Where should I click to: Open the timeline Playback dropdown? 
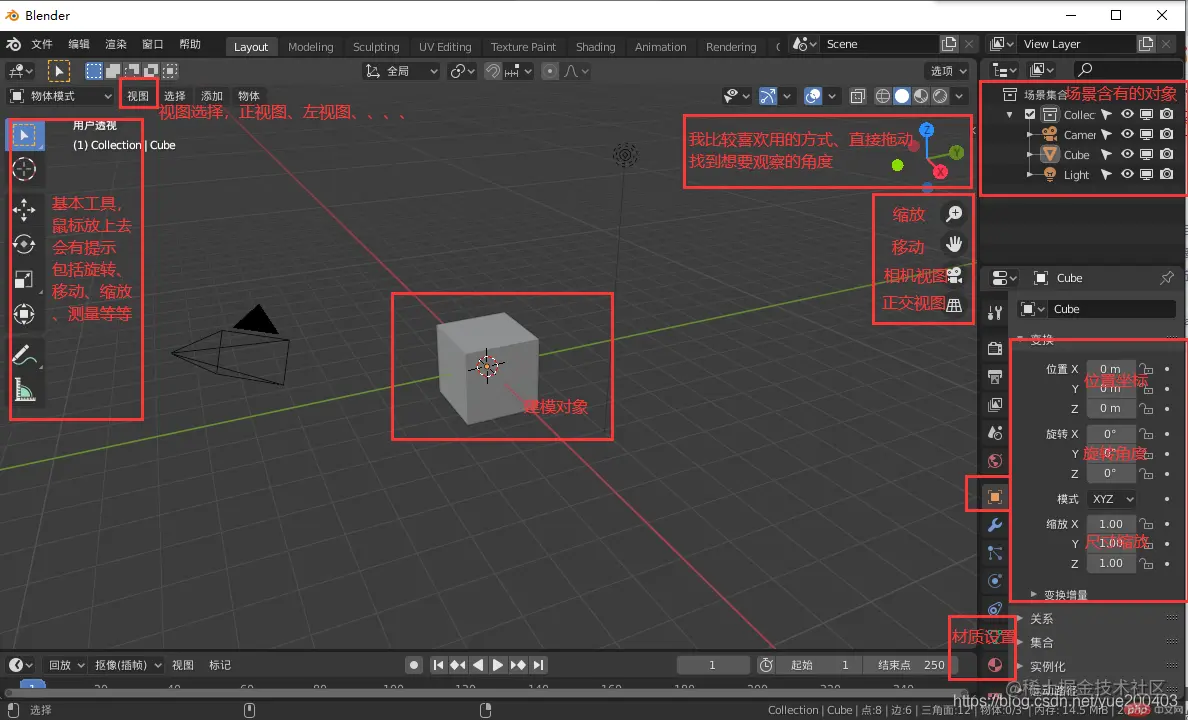[x=66, y=665]
